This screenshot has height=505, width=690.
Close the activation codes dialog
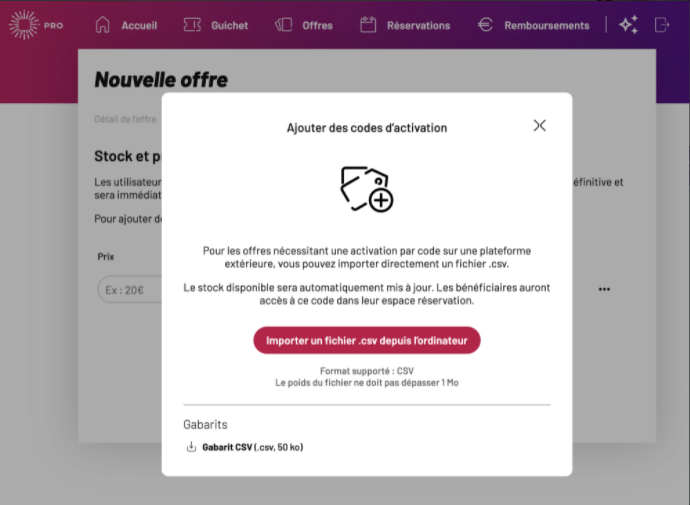tap(540, 126)
